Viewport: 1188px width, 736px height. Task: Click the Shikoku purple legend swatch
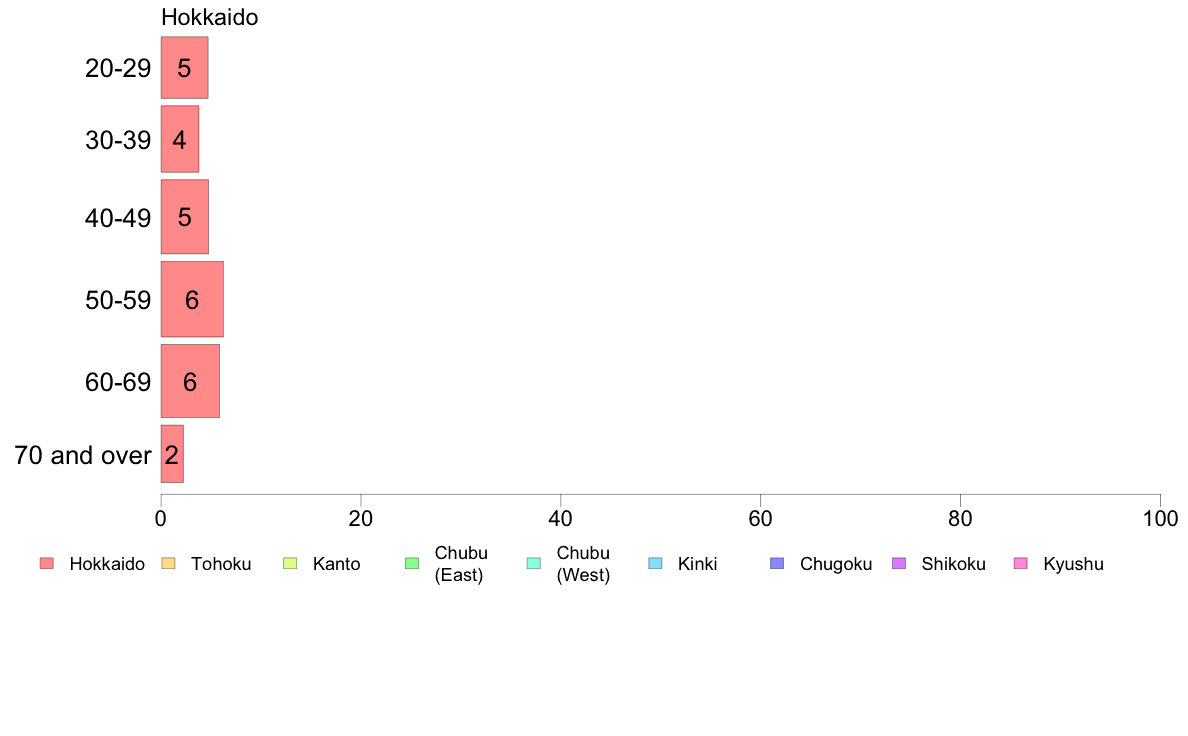pos(899,563)
